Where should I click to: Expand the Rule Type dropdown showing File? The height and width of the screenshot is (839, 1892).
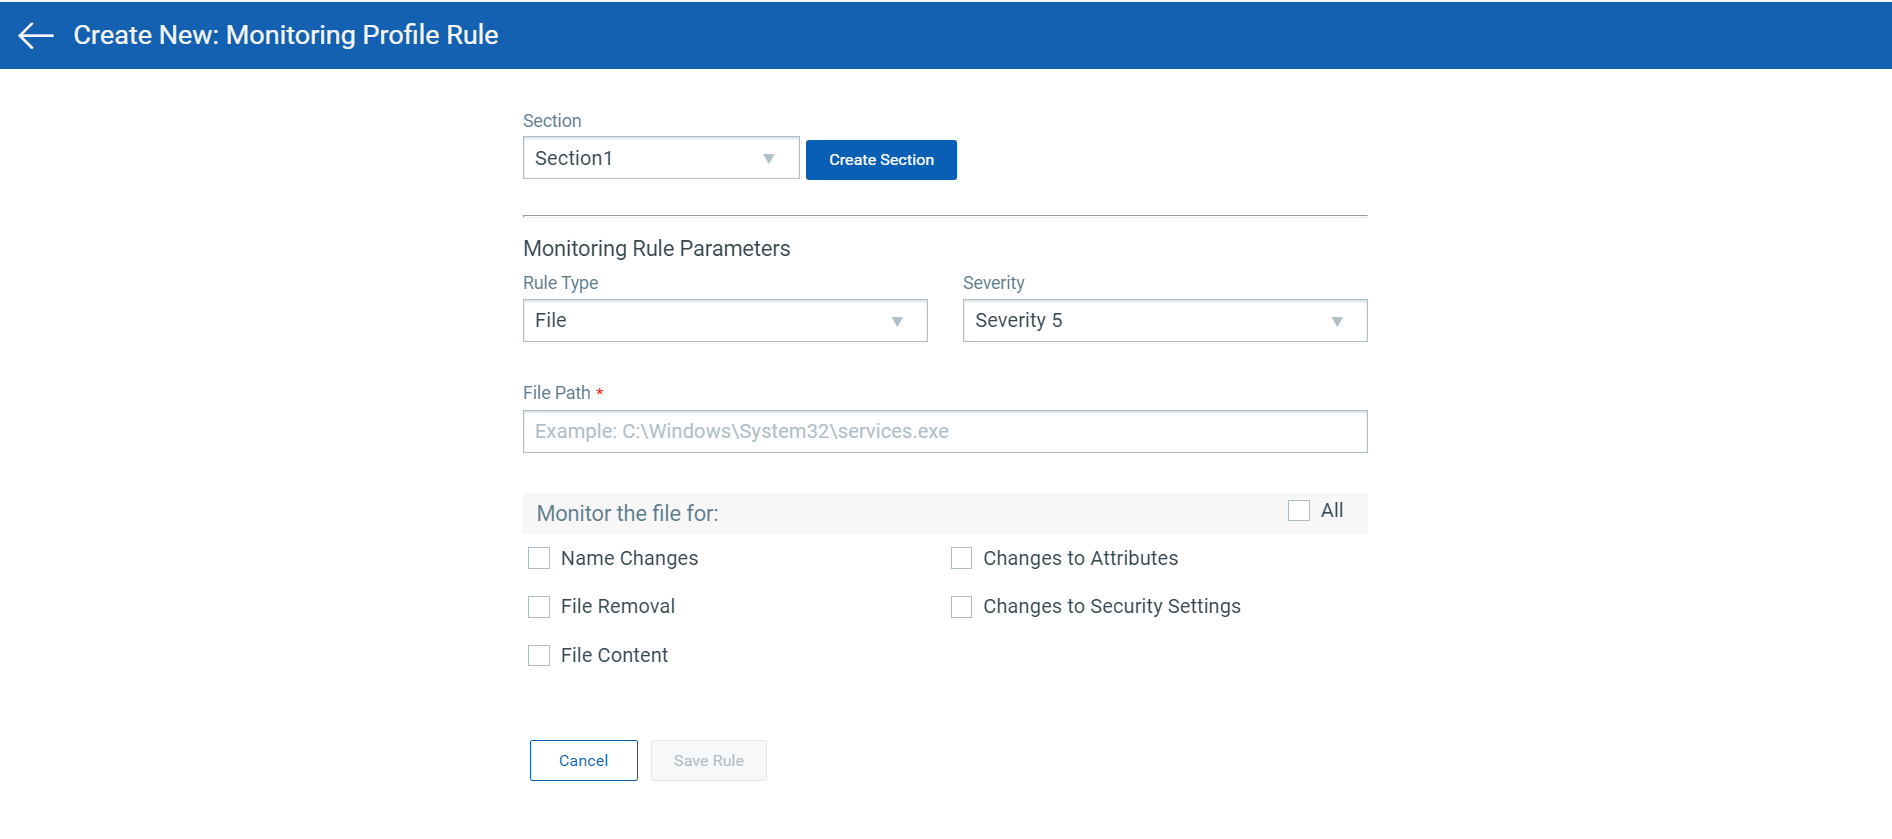click(724, 321)
